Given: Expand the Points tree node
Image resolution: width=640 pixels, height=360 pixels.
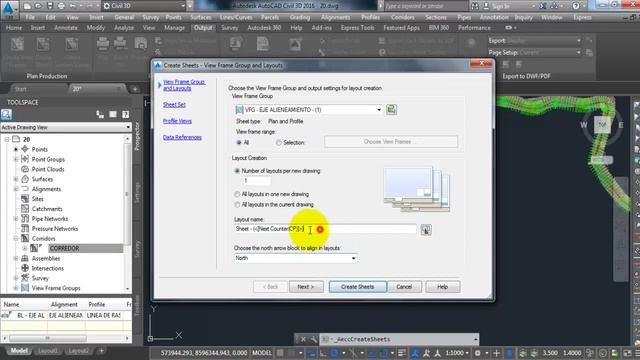Looking at the screenshot, I should [x=16, y=149].
